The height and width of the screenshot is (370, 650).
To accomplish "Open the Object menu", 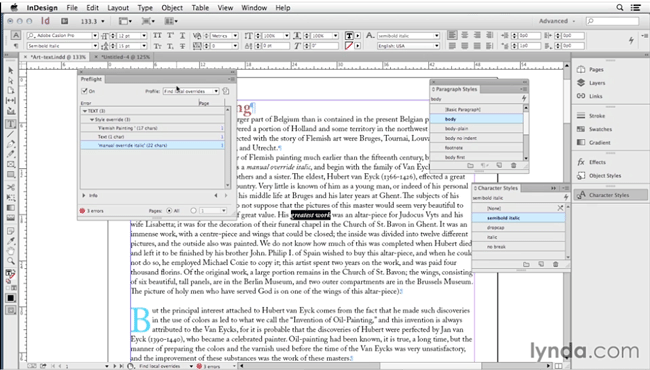I will [x=172, y=7].
